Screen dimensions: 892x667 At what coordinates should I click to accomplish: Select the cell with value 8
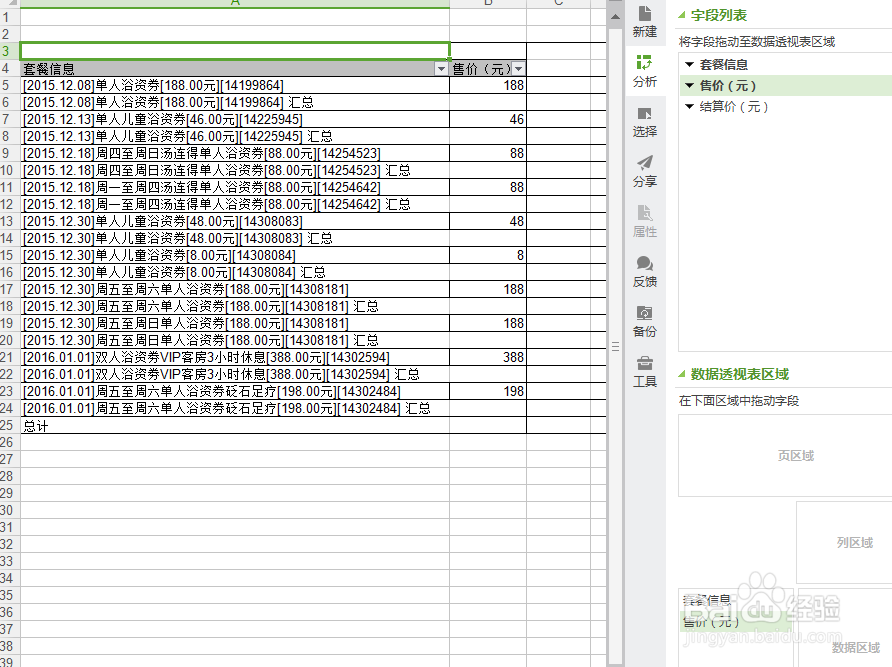(x=488, y=256)
